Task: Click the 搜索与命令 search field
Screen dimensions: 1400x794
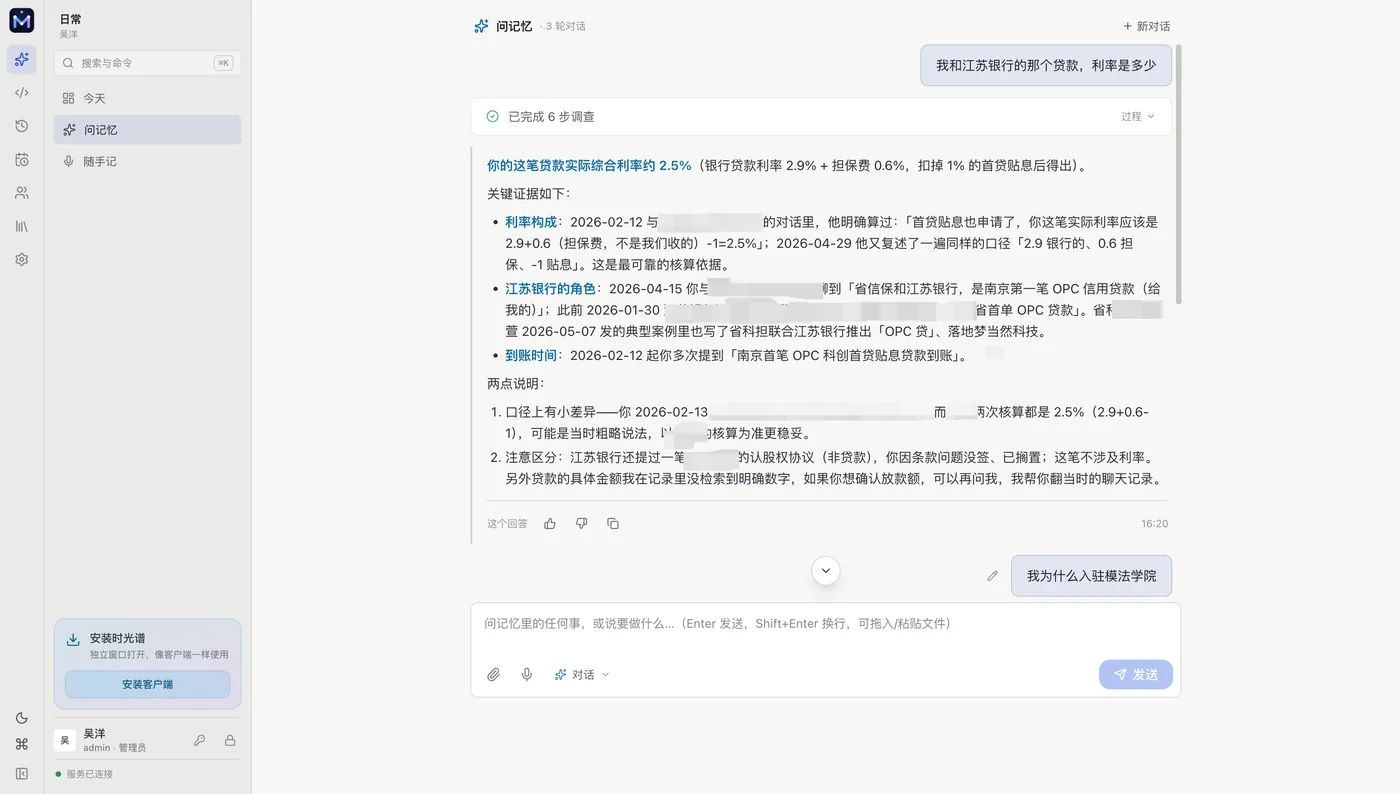Action: click(x=147, y=63)
